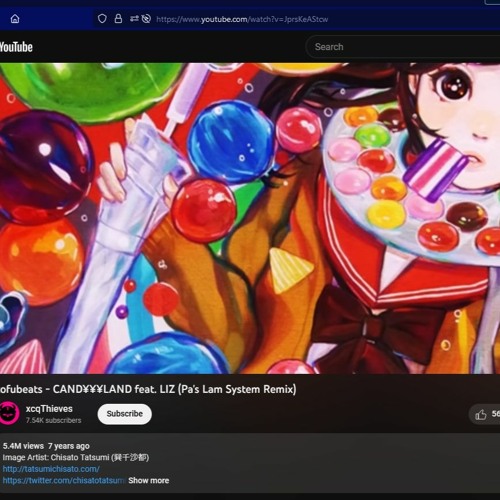The image size is (500, 500).
Task: Click the YouTube Search field
Action: coord(403,47)
